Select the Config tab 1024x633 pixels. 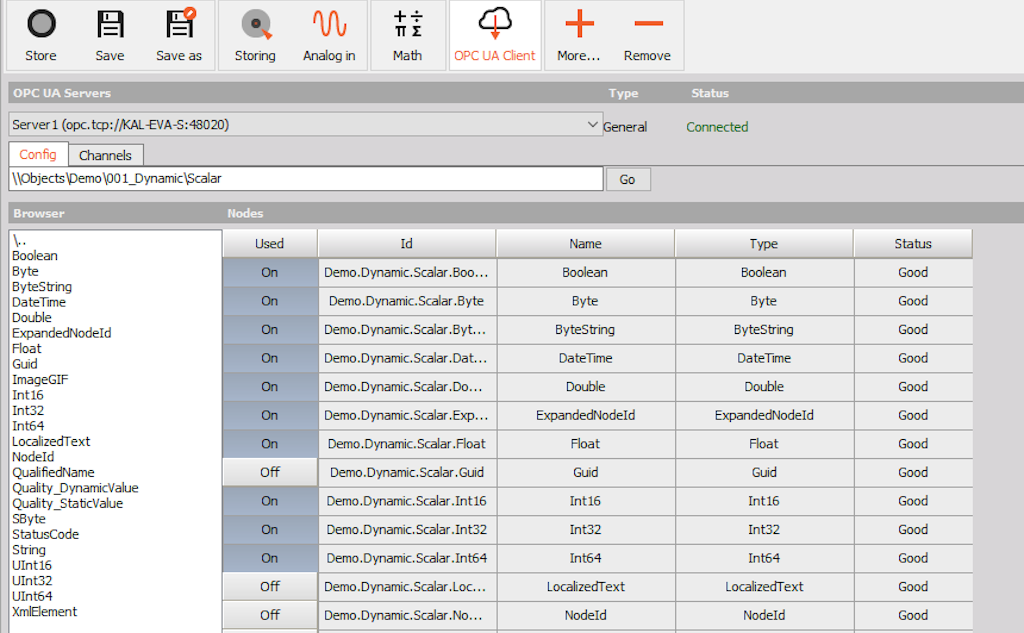click(x=38, y=154)
